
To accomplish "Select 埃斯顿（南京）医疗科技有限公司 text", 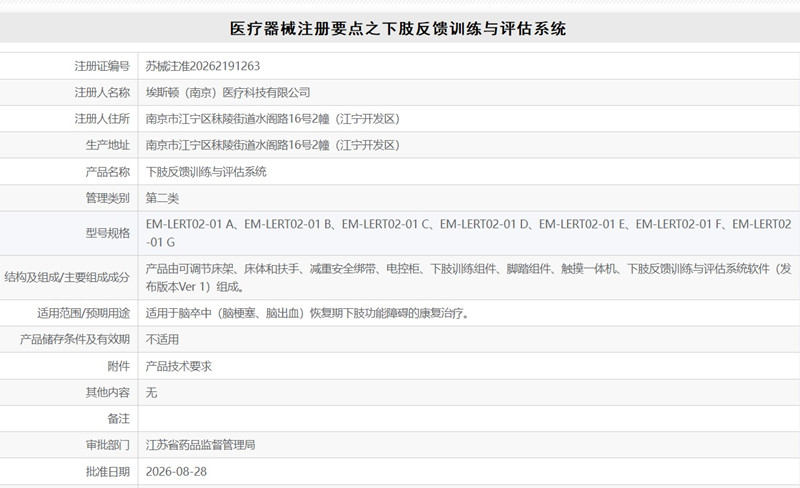I will 228,92.
